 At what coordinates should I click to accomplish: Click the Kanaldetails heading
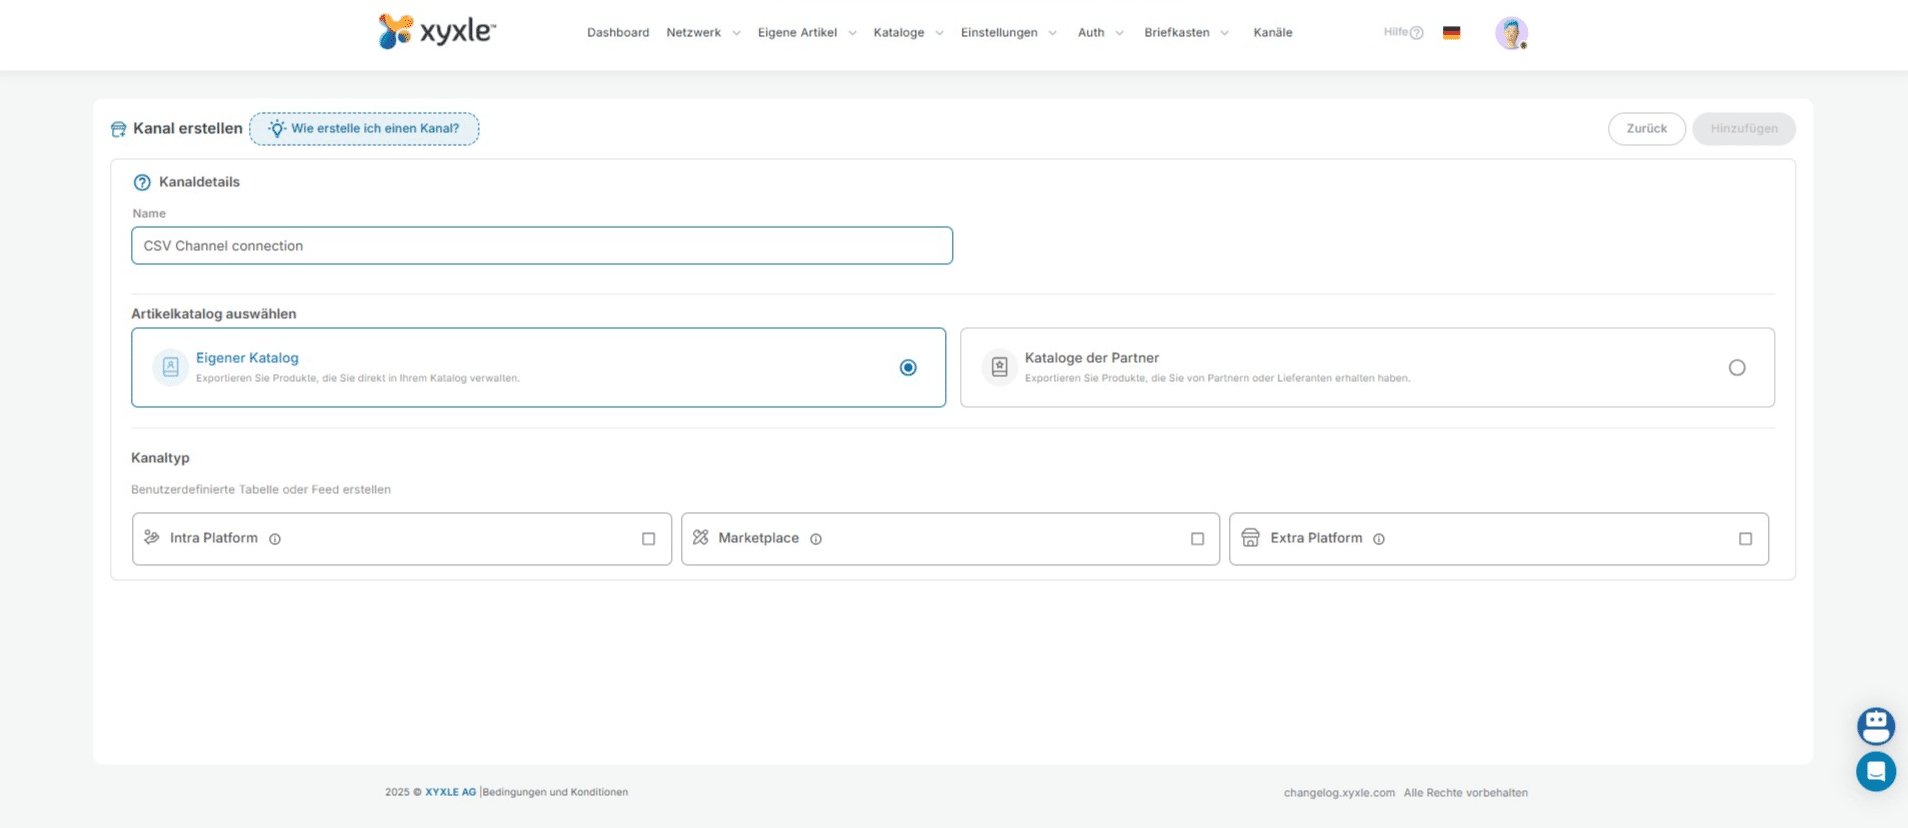pos(199,182)
